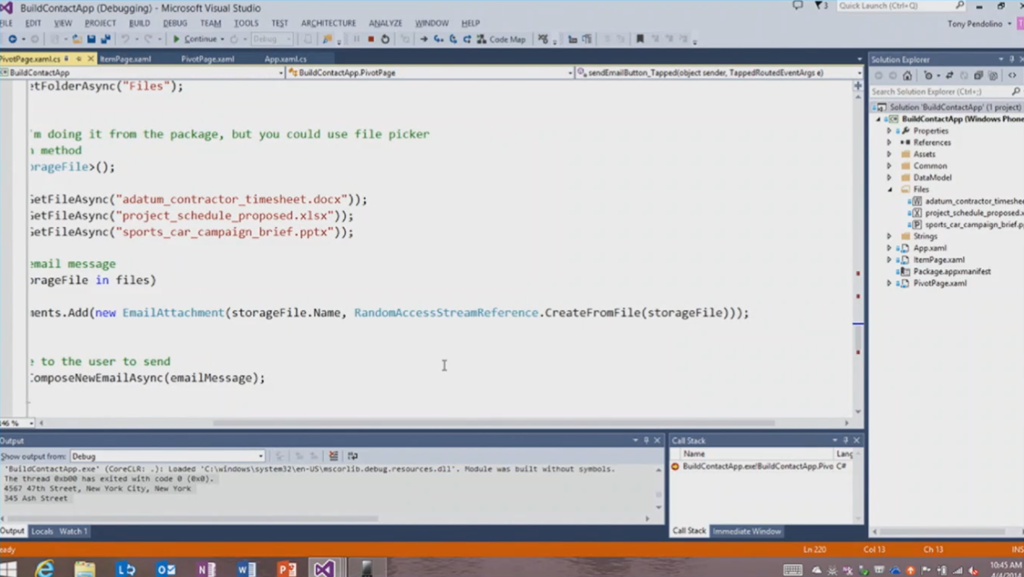The width and height of the screenshot is (1024, 577).
Task: Click the bookmark icon in toolbar
Action: pyautogui.click(x=640, y=39)
